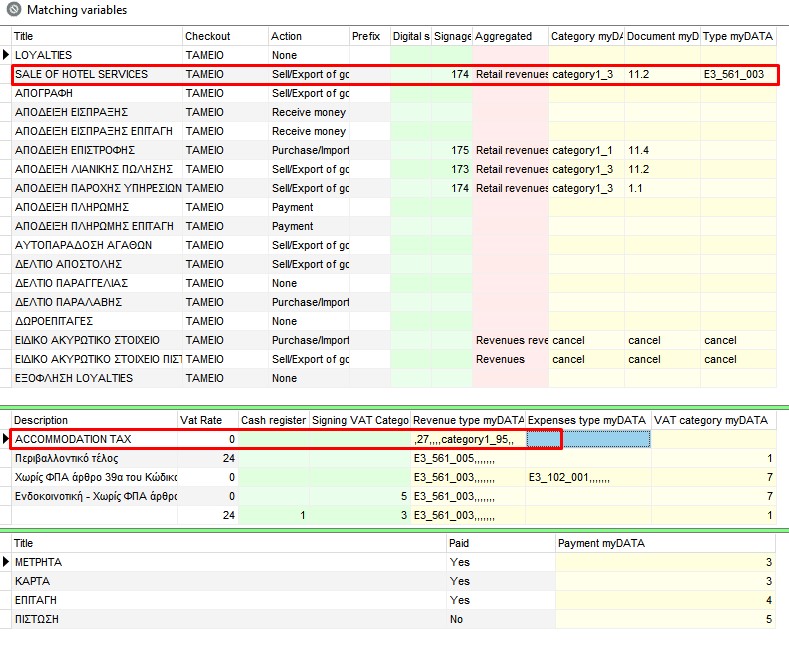Select the ΕΞΟΦΛΗΣΗ LOYALTIES row
The width and height of the screenshot is (789, 647).
point(394,378)
